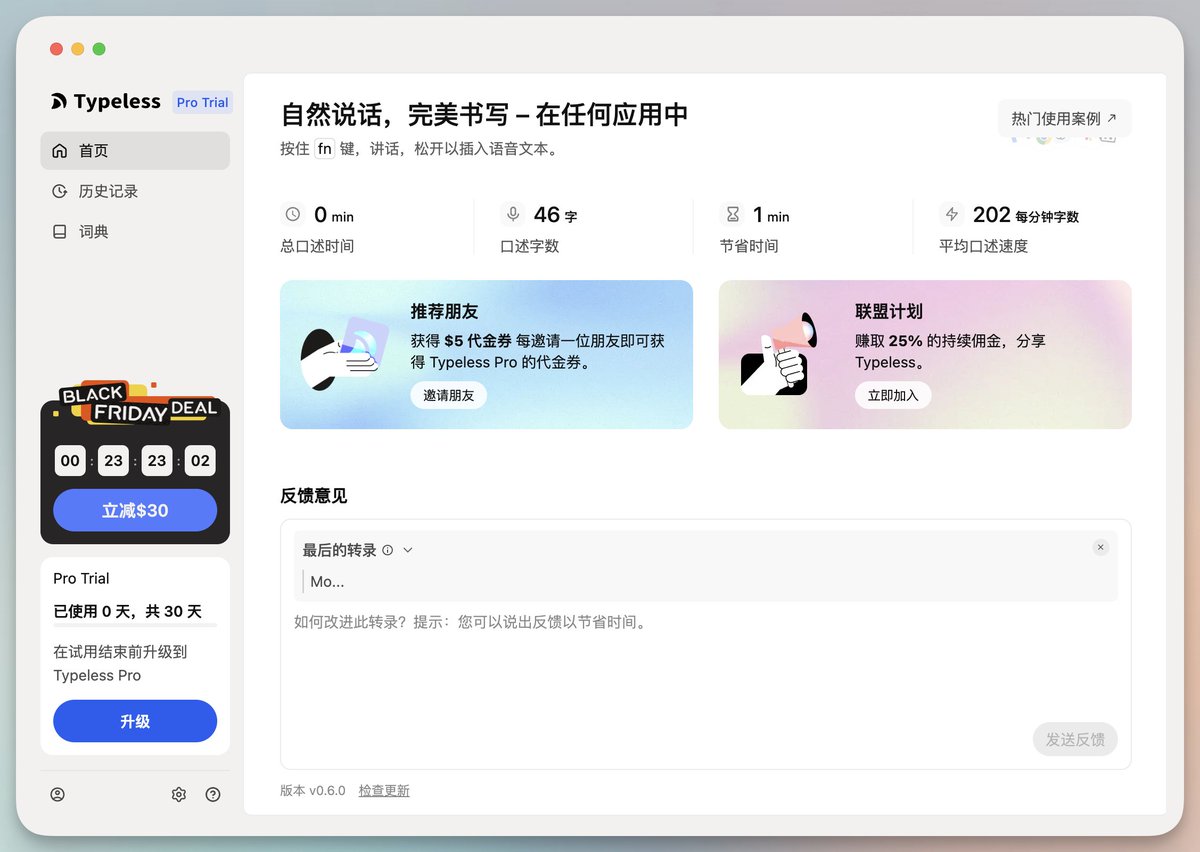Image resolution: width=1200 pixels, height=852 pixels.
Task: Click the fn key hint label
Action: 324,149
